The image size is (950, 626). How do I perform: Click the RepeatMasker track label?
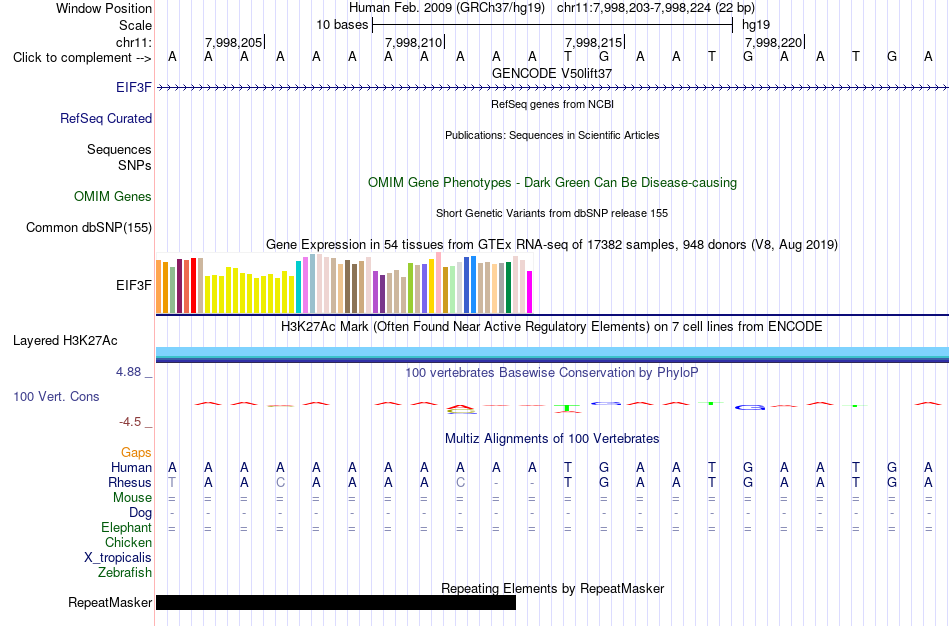(110, 602)
